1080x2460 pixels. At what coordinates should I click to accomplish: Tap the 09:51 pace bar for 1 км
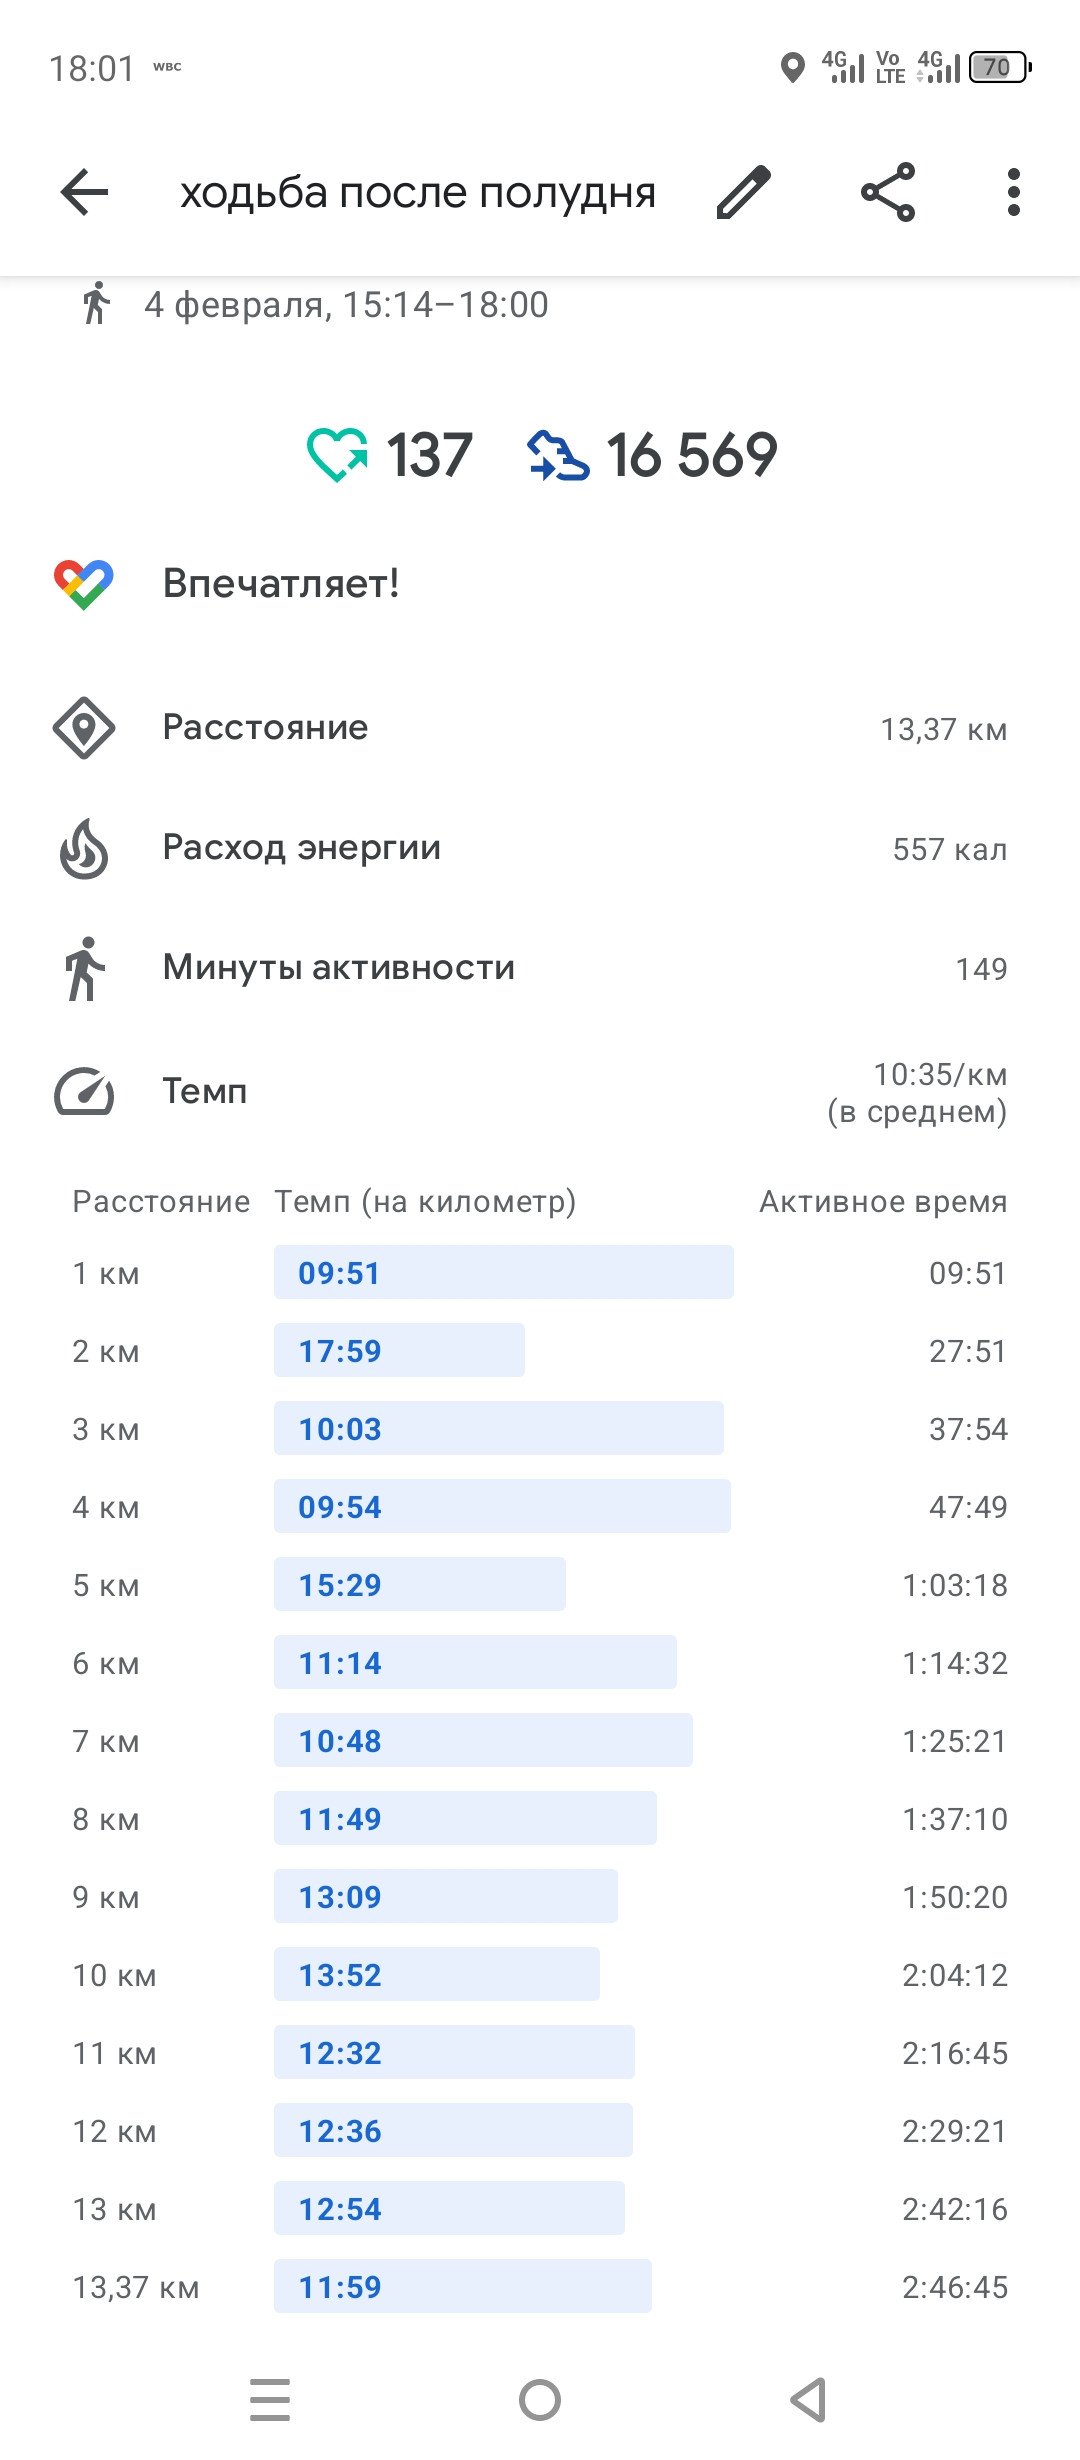click(504, 1272)
